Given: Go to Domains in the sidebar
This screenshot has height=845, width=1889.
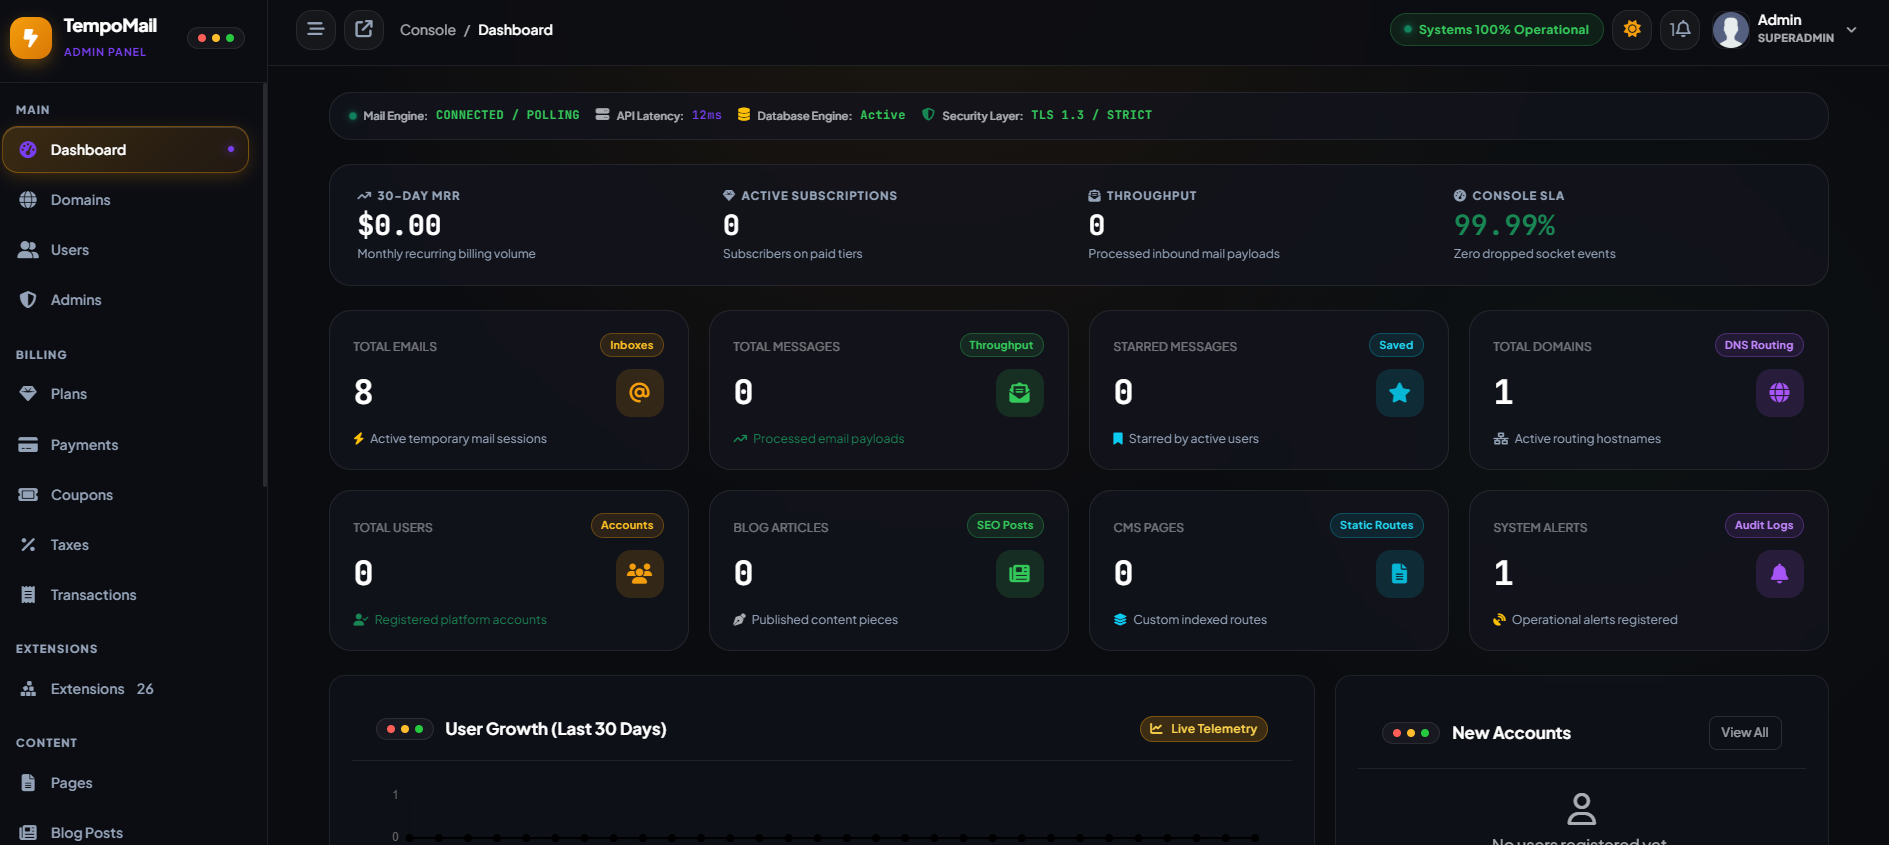Looking at the screenshot, I should [x=125, y=200].
